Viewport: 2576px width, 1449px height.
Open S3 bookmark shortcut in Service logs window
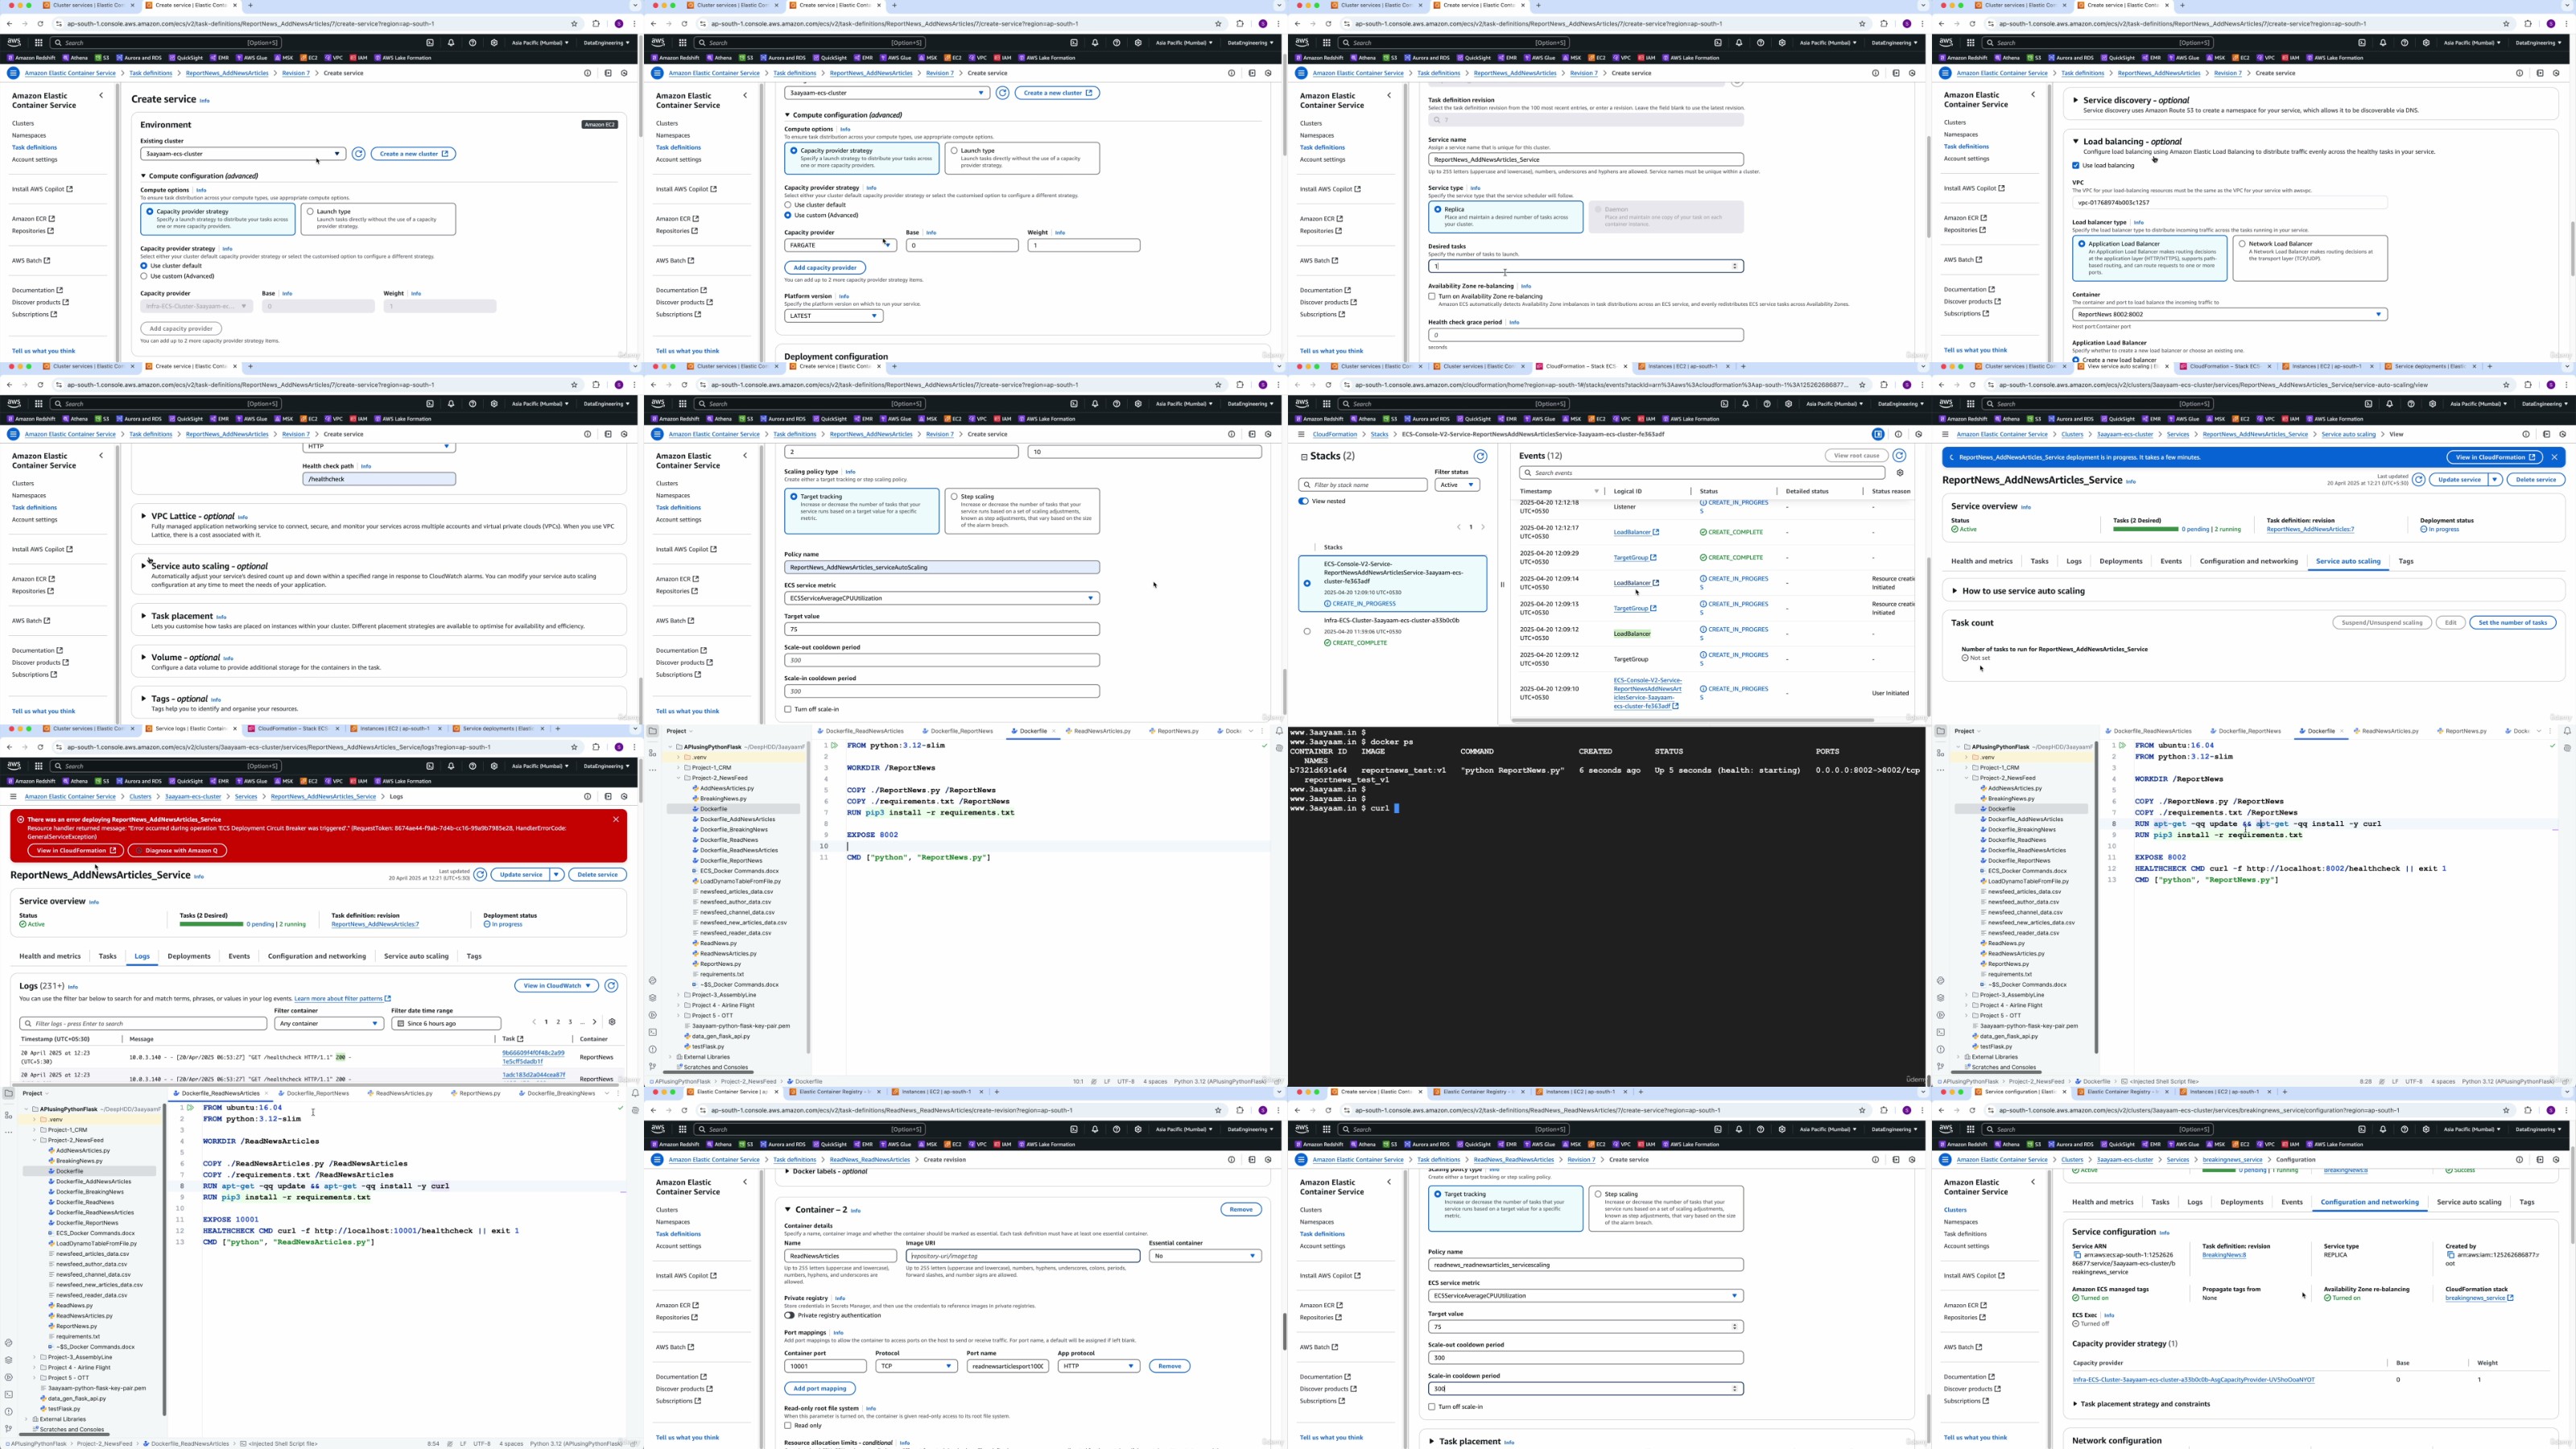pos(104,781)
